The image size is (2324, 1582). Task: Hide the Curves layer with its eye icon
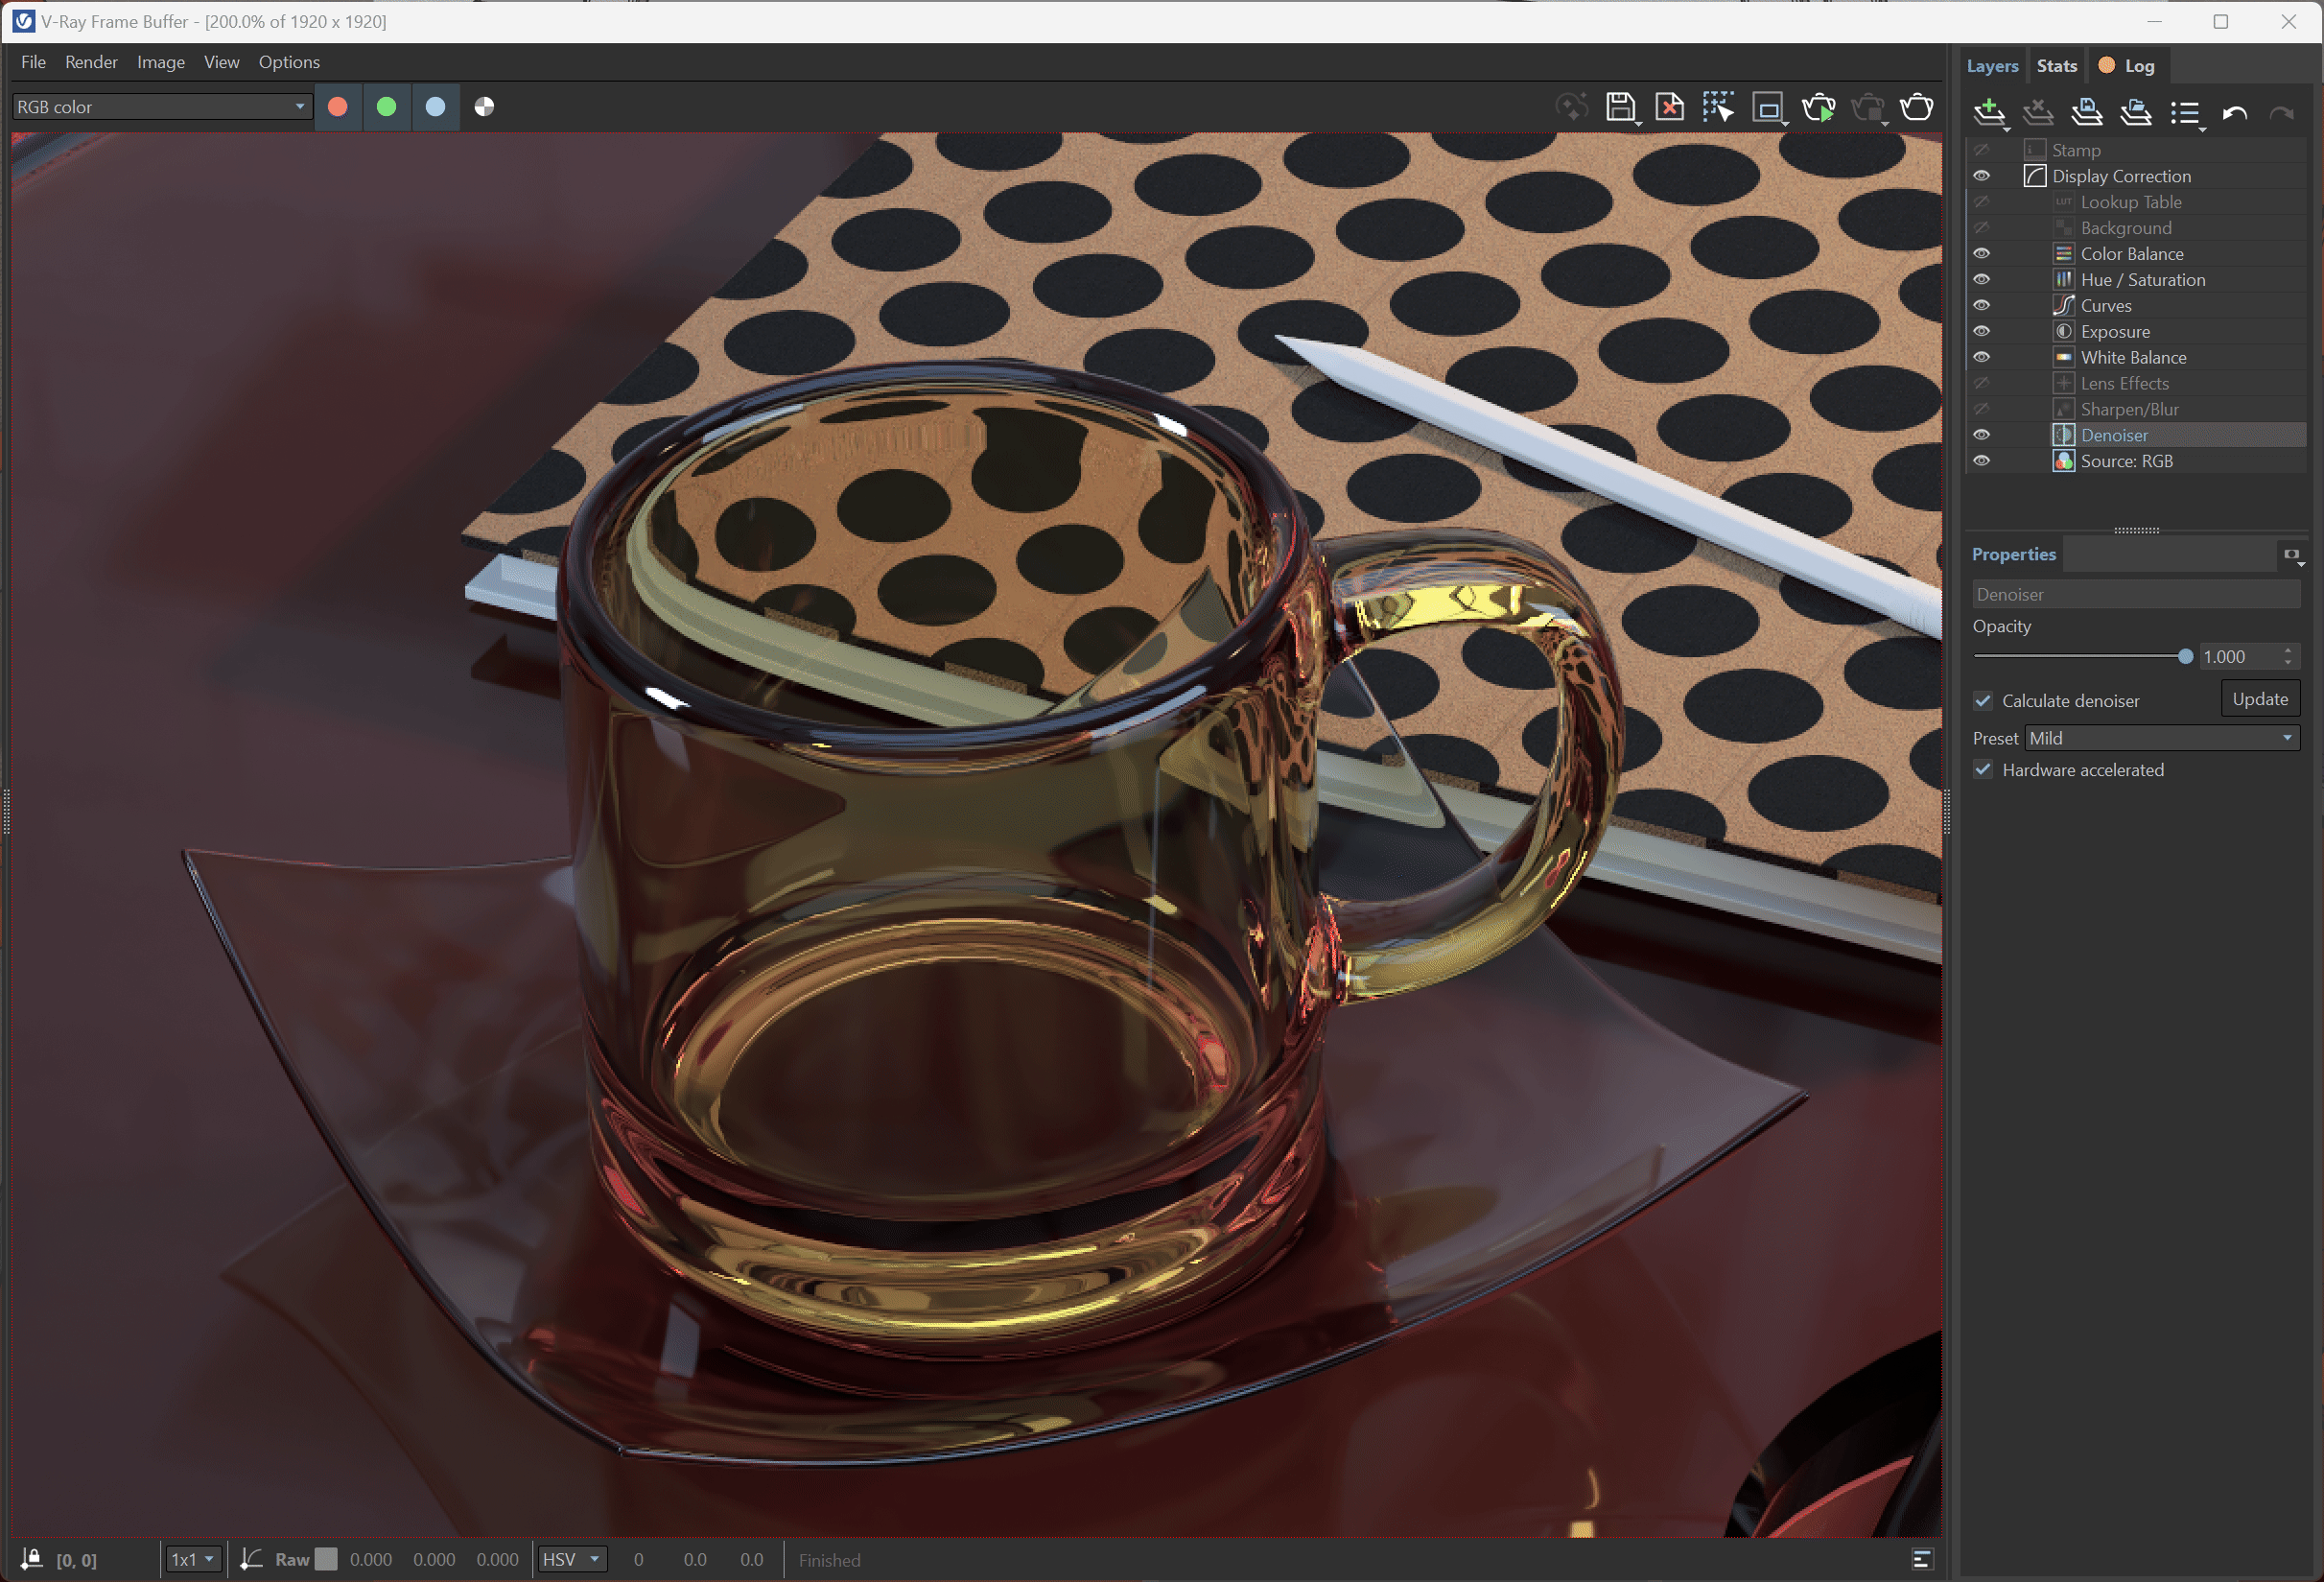tap(1981, 305)
